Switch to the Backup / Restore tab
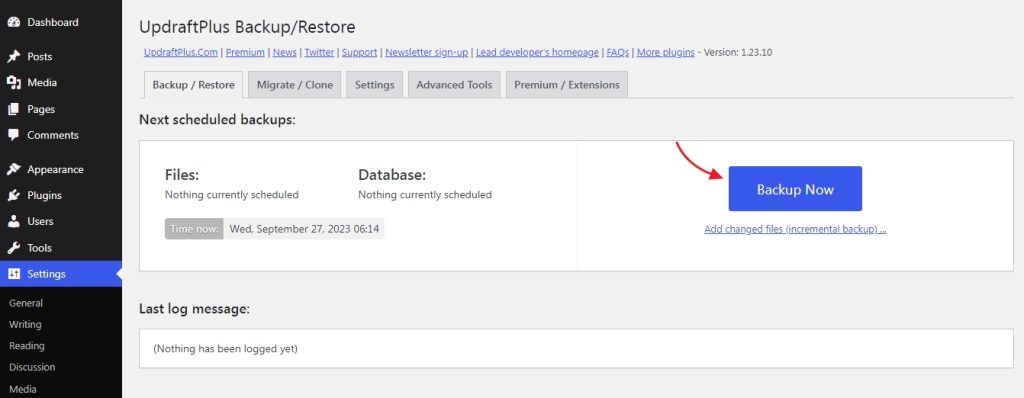Viewport: 1024px width, 398px height. [x=193, y=85]
